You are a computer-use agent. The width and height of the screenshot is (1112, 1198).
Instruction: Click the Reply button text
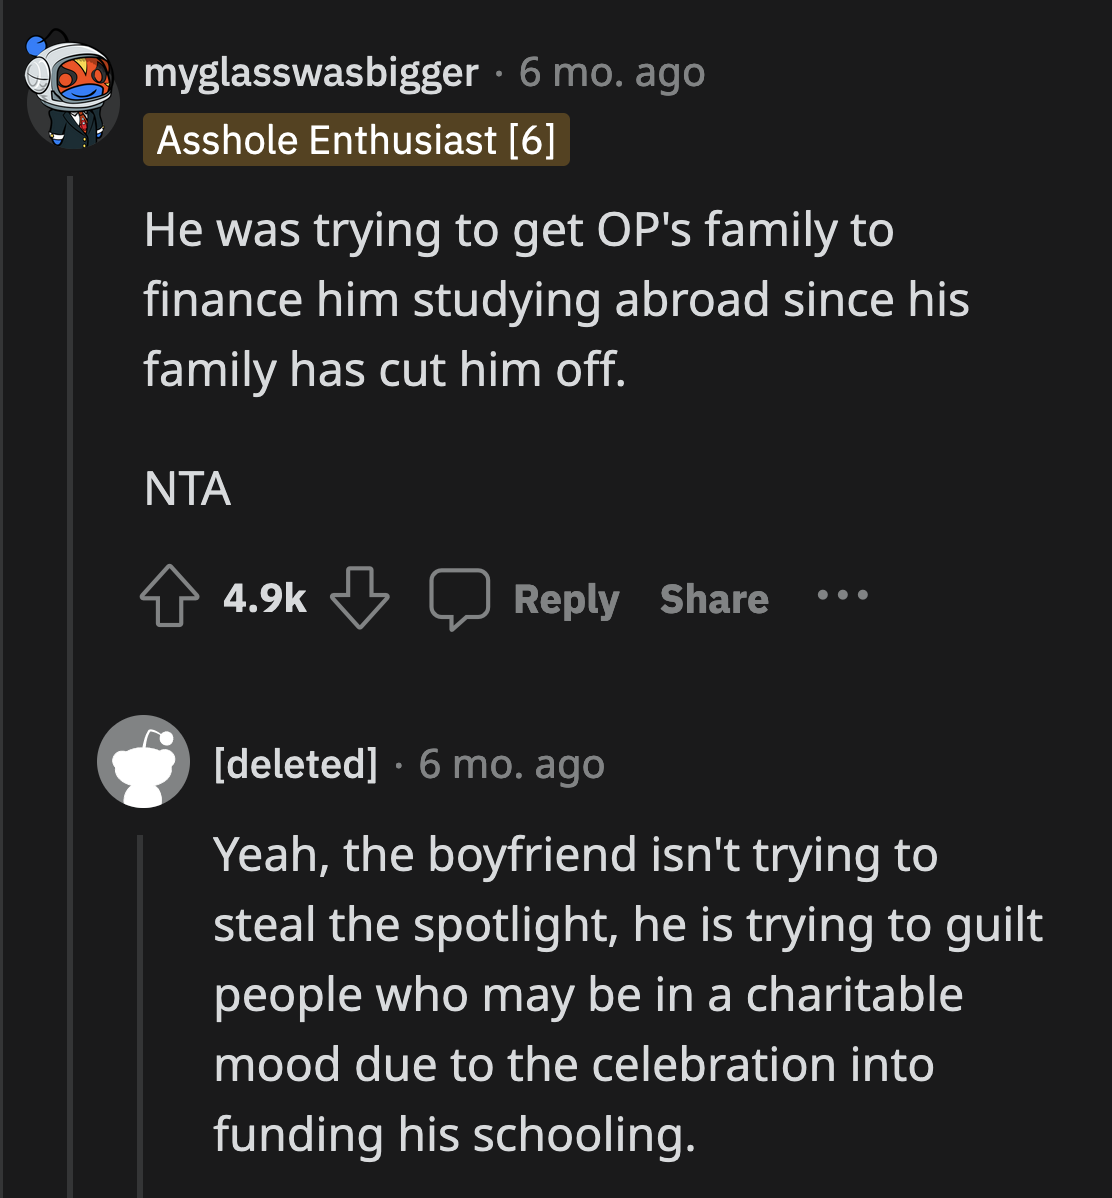tap(566, 598)
